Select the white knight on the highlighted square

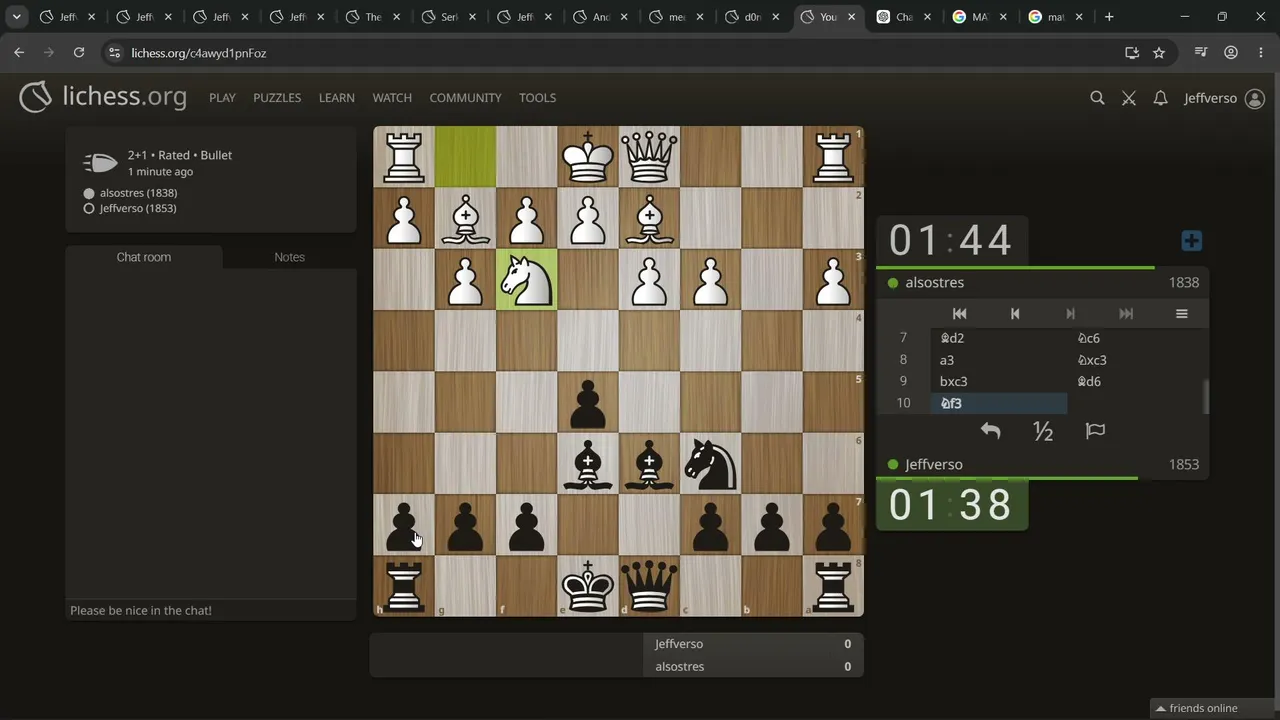click(527, 280)
